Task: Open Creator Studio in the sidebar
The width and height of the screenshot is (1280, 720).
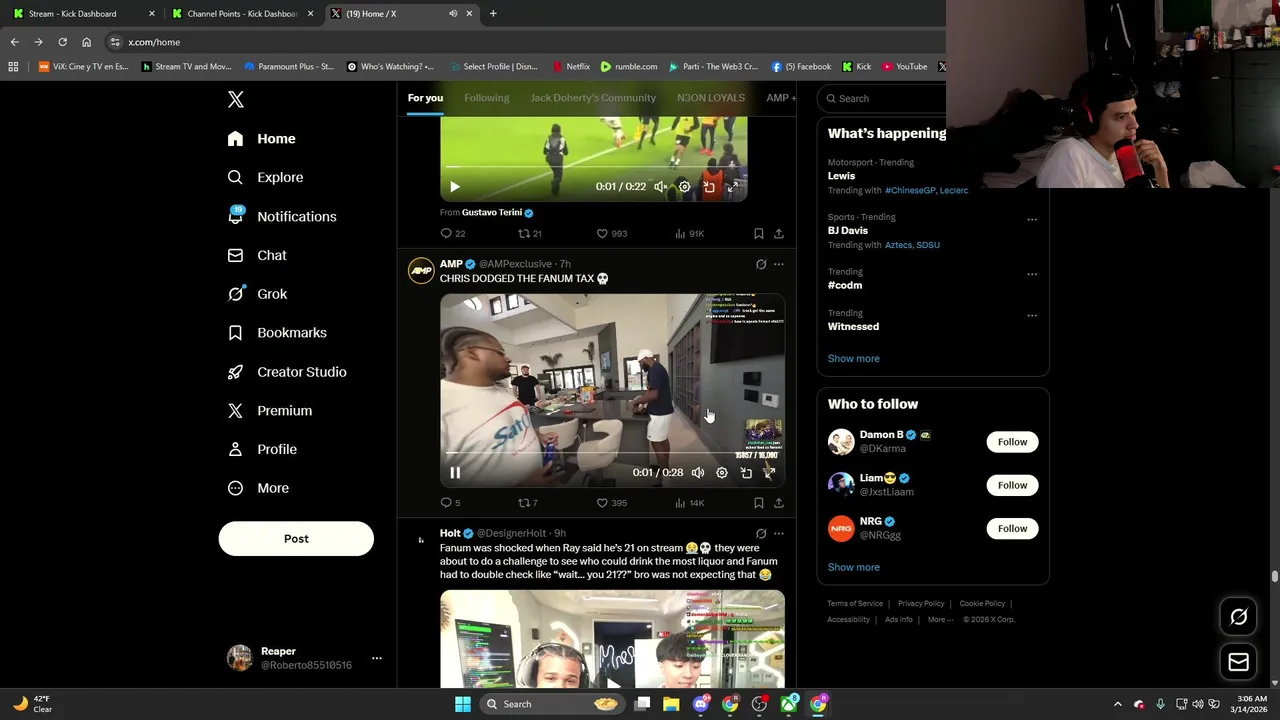Action: coord(286,372)
